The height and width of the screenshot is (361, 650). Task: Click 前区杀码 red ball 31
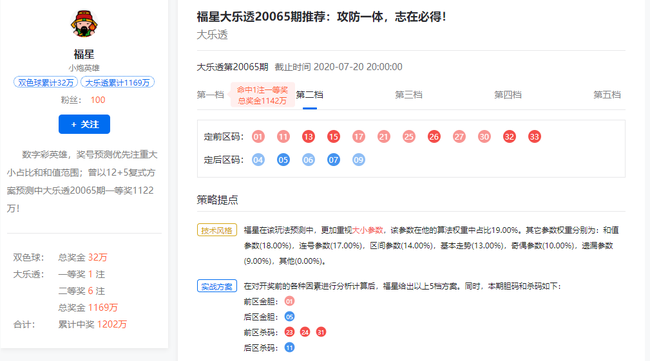coord(321,332)
